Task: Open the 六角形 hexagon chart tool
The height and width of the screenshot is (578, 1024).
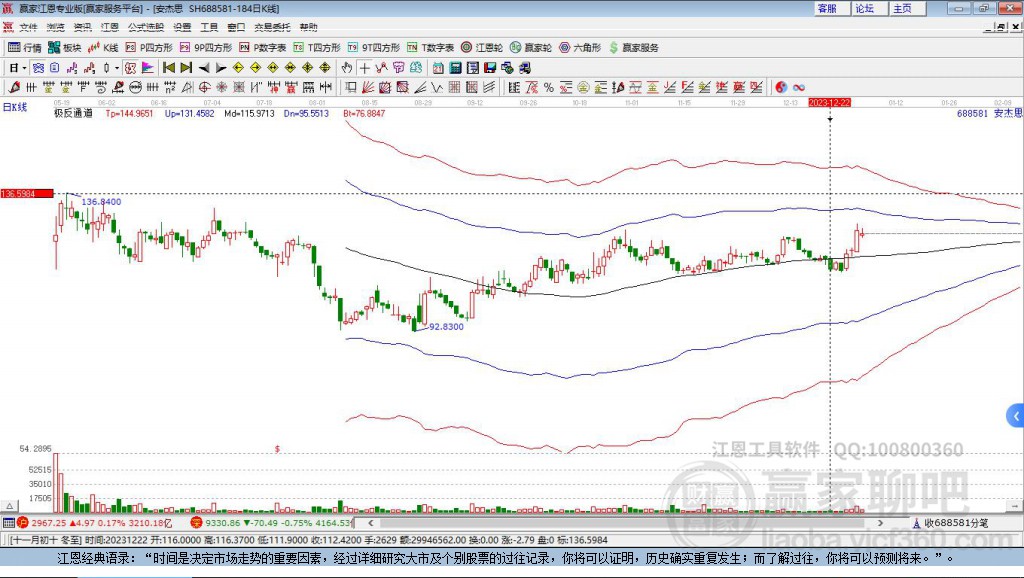Action: (580, 48)
